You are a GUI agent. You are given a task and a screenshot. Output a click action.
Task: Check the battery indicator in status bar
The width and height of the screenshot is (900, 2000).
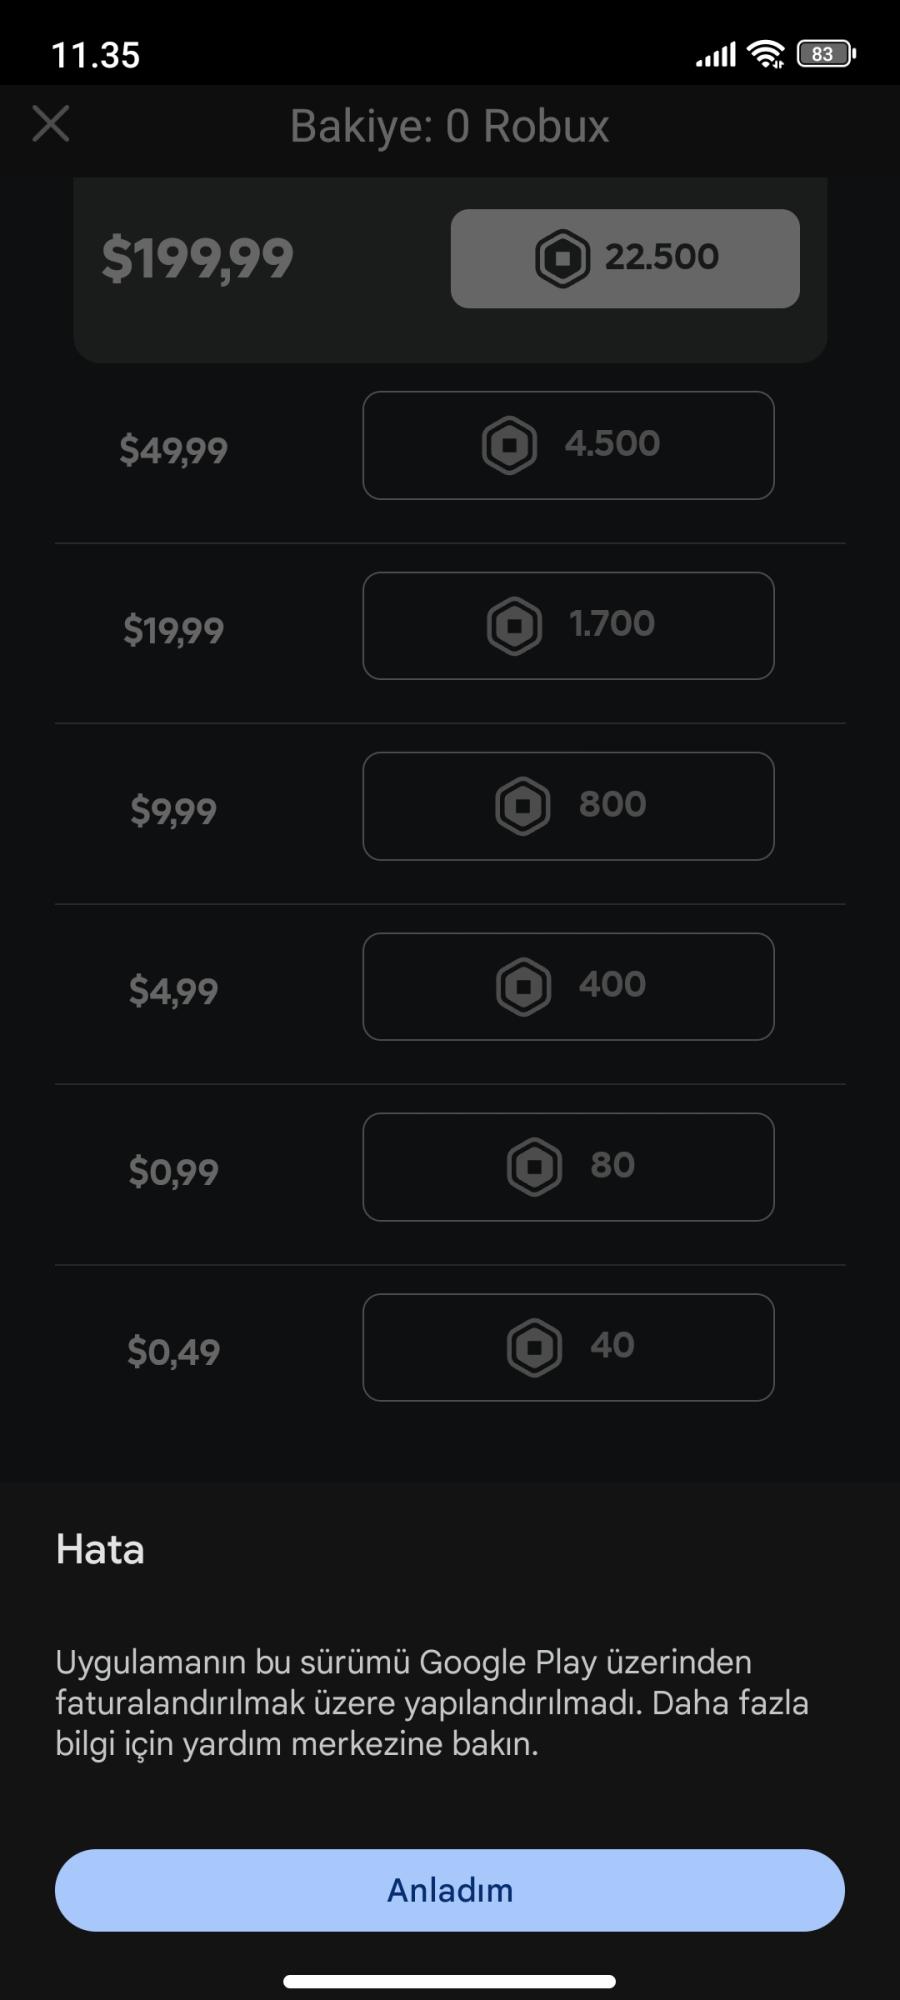825,54
